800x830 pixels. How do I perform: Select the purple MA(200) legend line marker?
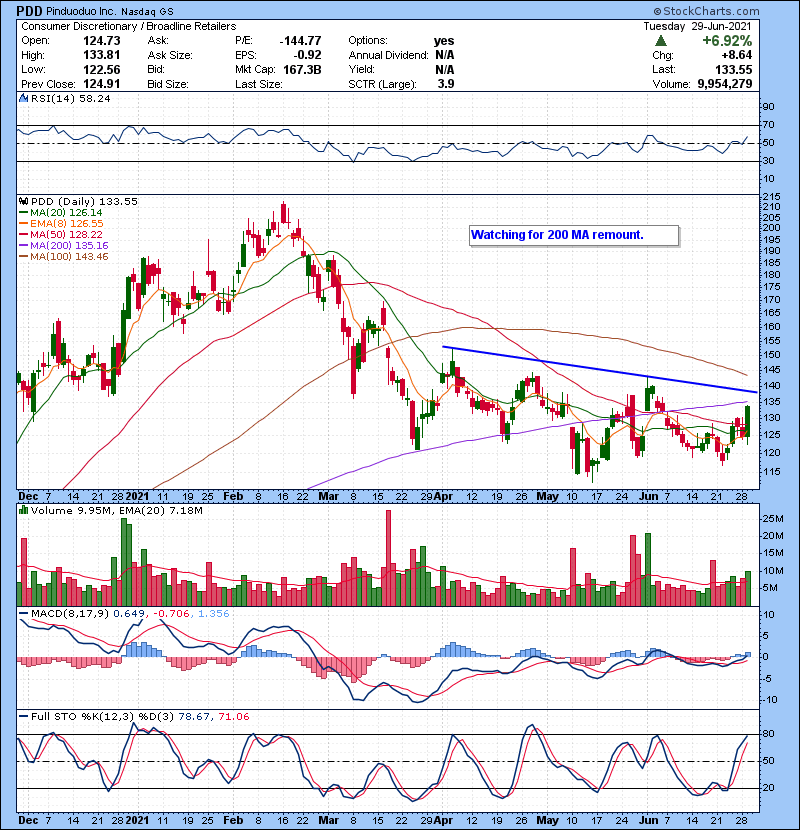click(x=23, y=246)
